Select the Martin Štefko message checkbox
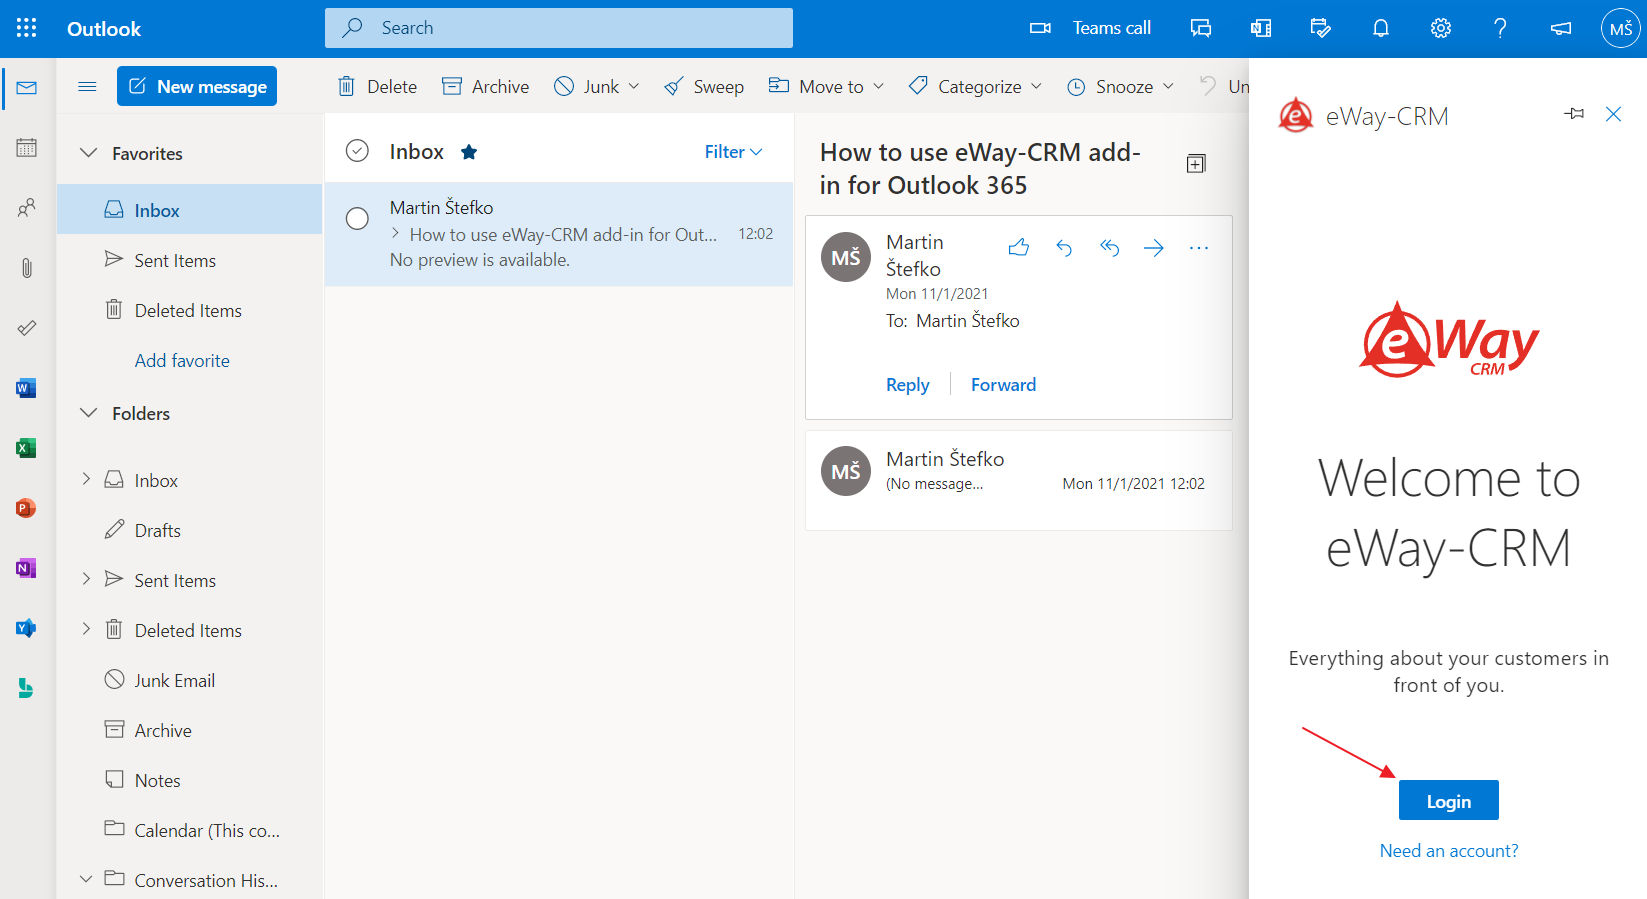1647x899 pixels. [357, 218]
